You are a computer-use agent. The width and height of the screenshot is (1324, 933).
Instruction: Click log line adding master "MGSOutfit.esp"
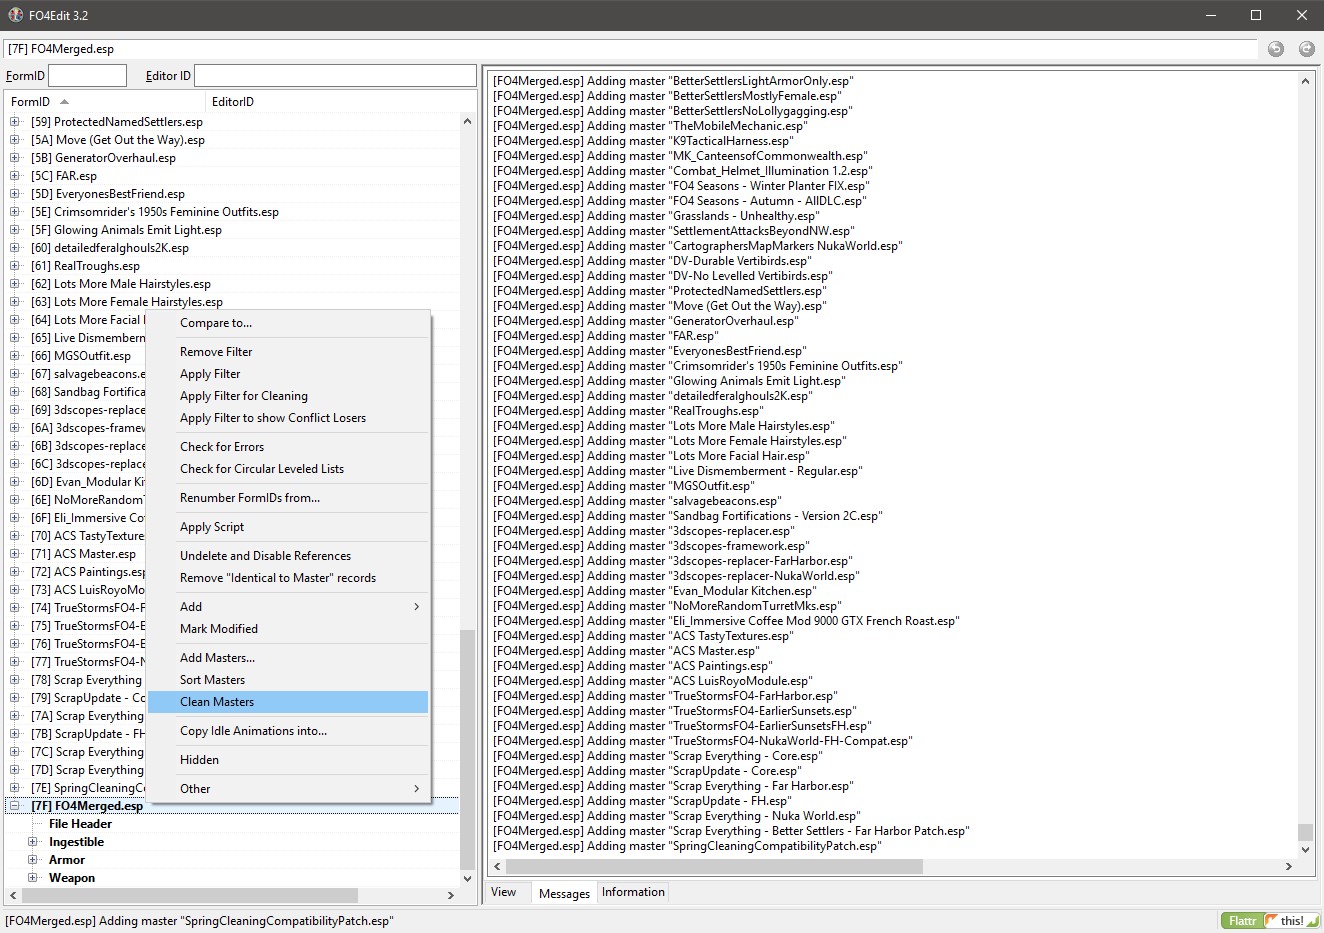click(x=624, y=486)
